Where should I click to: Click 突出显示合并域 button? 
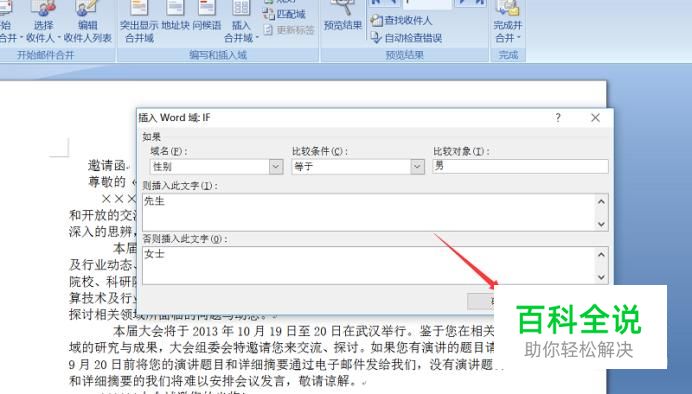[139, 22]
